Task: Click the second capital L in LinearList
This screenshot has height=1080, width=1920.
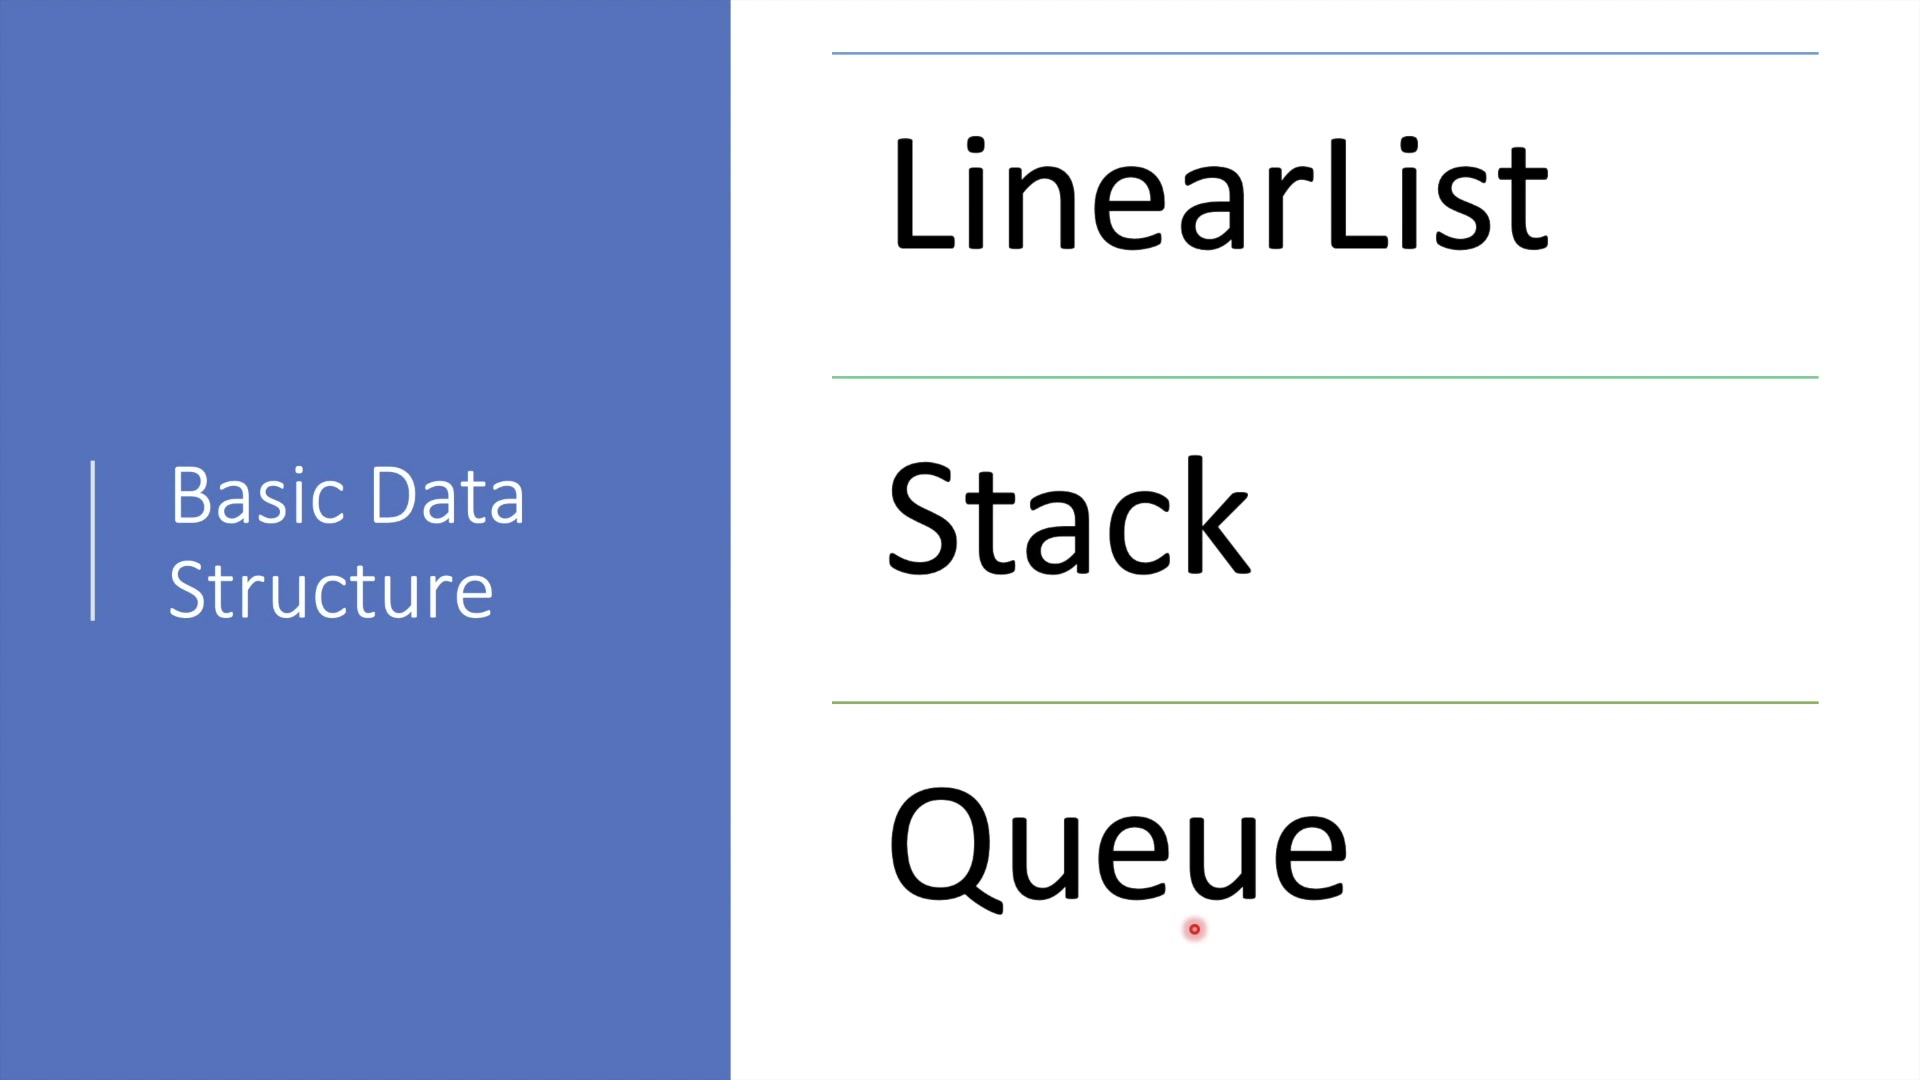Action: click(1357, 194)
